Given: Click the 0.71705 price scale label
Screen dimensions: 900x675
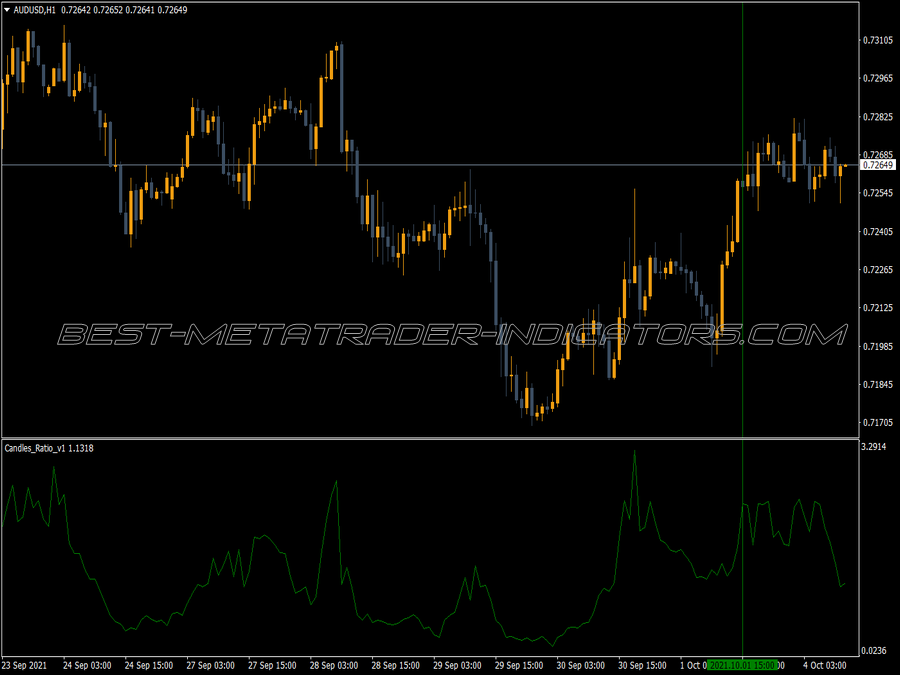Looking at the screenshot, I should tap(878, 423).
